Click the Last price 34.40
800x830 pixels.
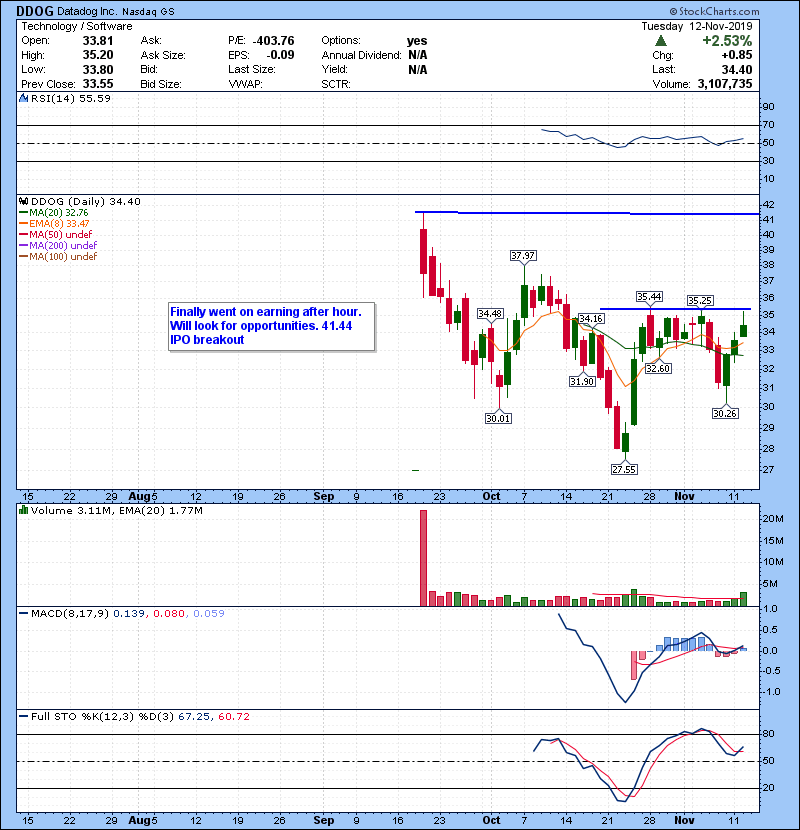(x=736, y=69)
